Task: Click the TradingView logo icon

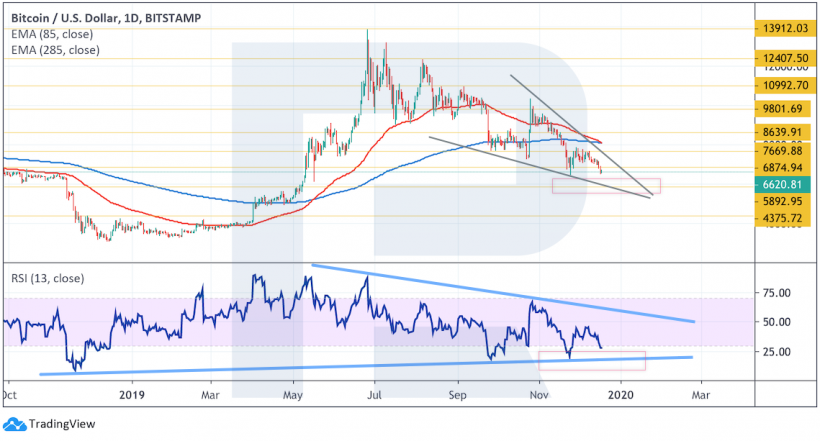Action: click(13, 422)
